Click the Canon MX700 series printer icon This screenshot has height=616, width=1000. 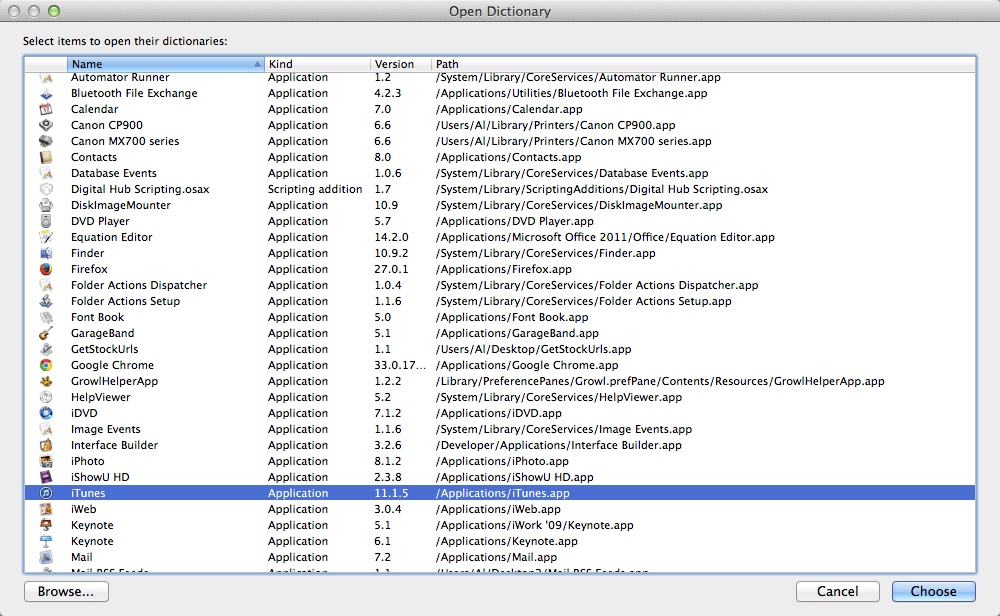click(x=46, y=142)
